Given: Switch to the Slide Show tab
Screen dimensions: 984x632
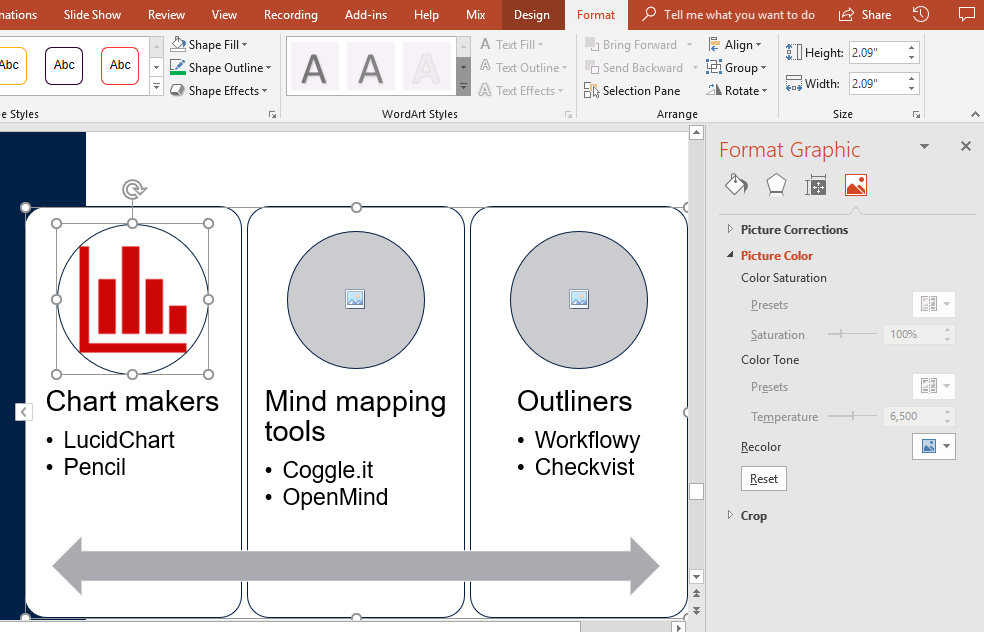Looking at the screenshot, I should point(92,14).
